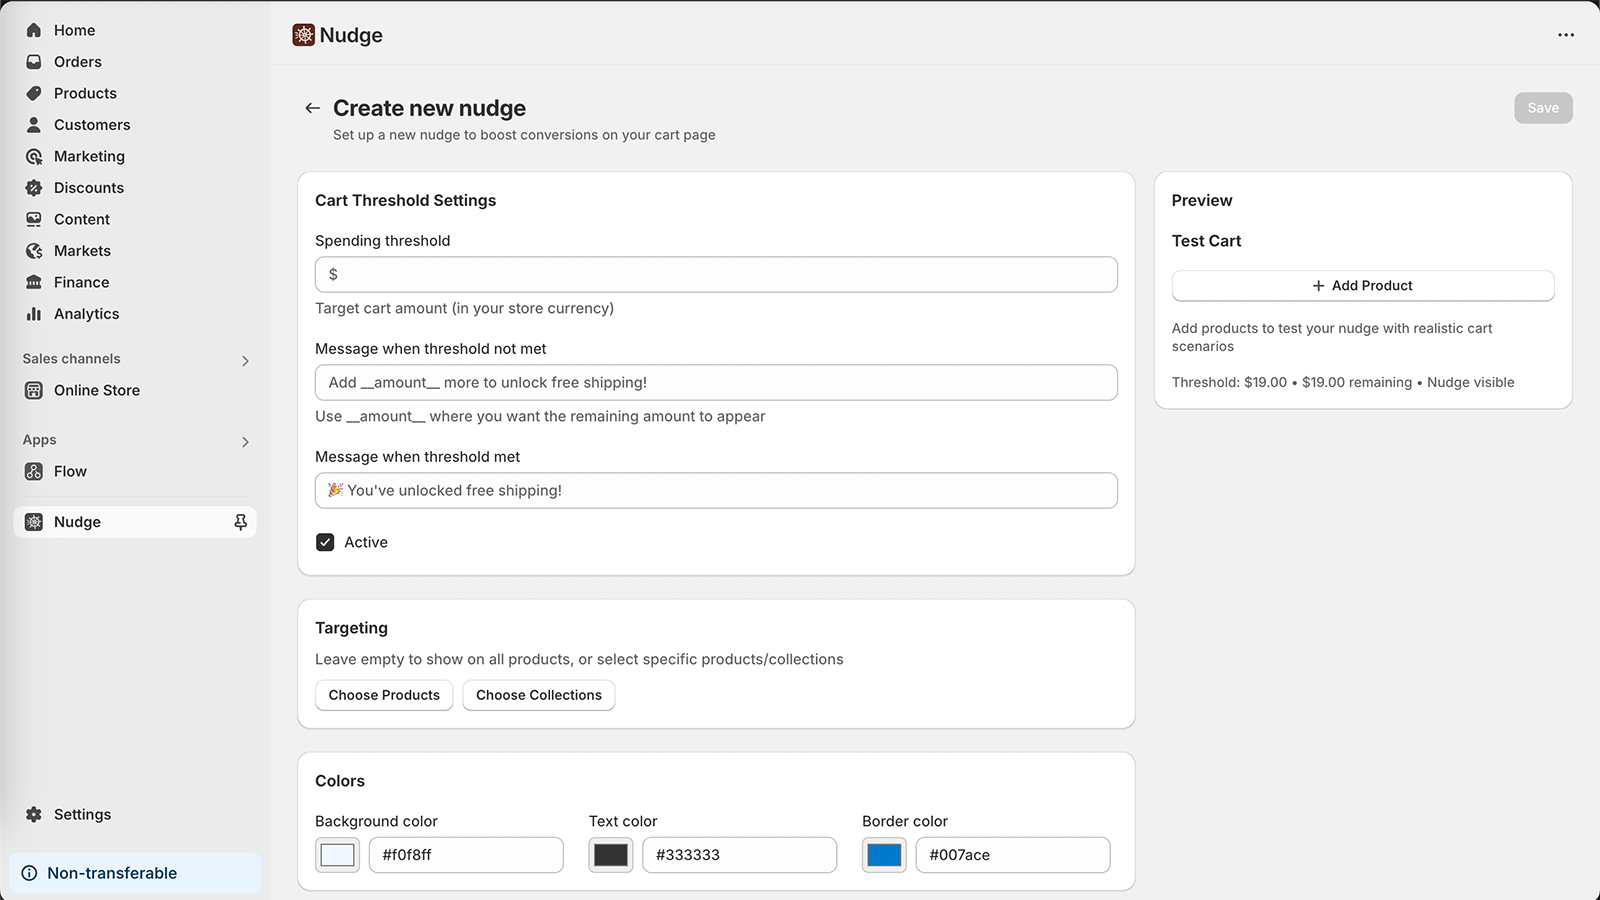The width and height of the screenshot is (1600, 900).
Task: Open the Orders menu item
Action: pos(77,62)
